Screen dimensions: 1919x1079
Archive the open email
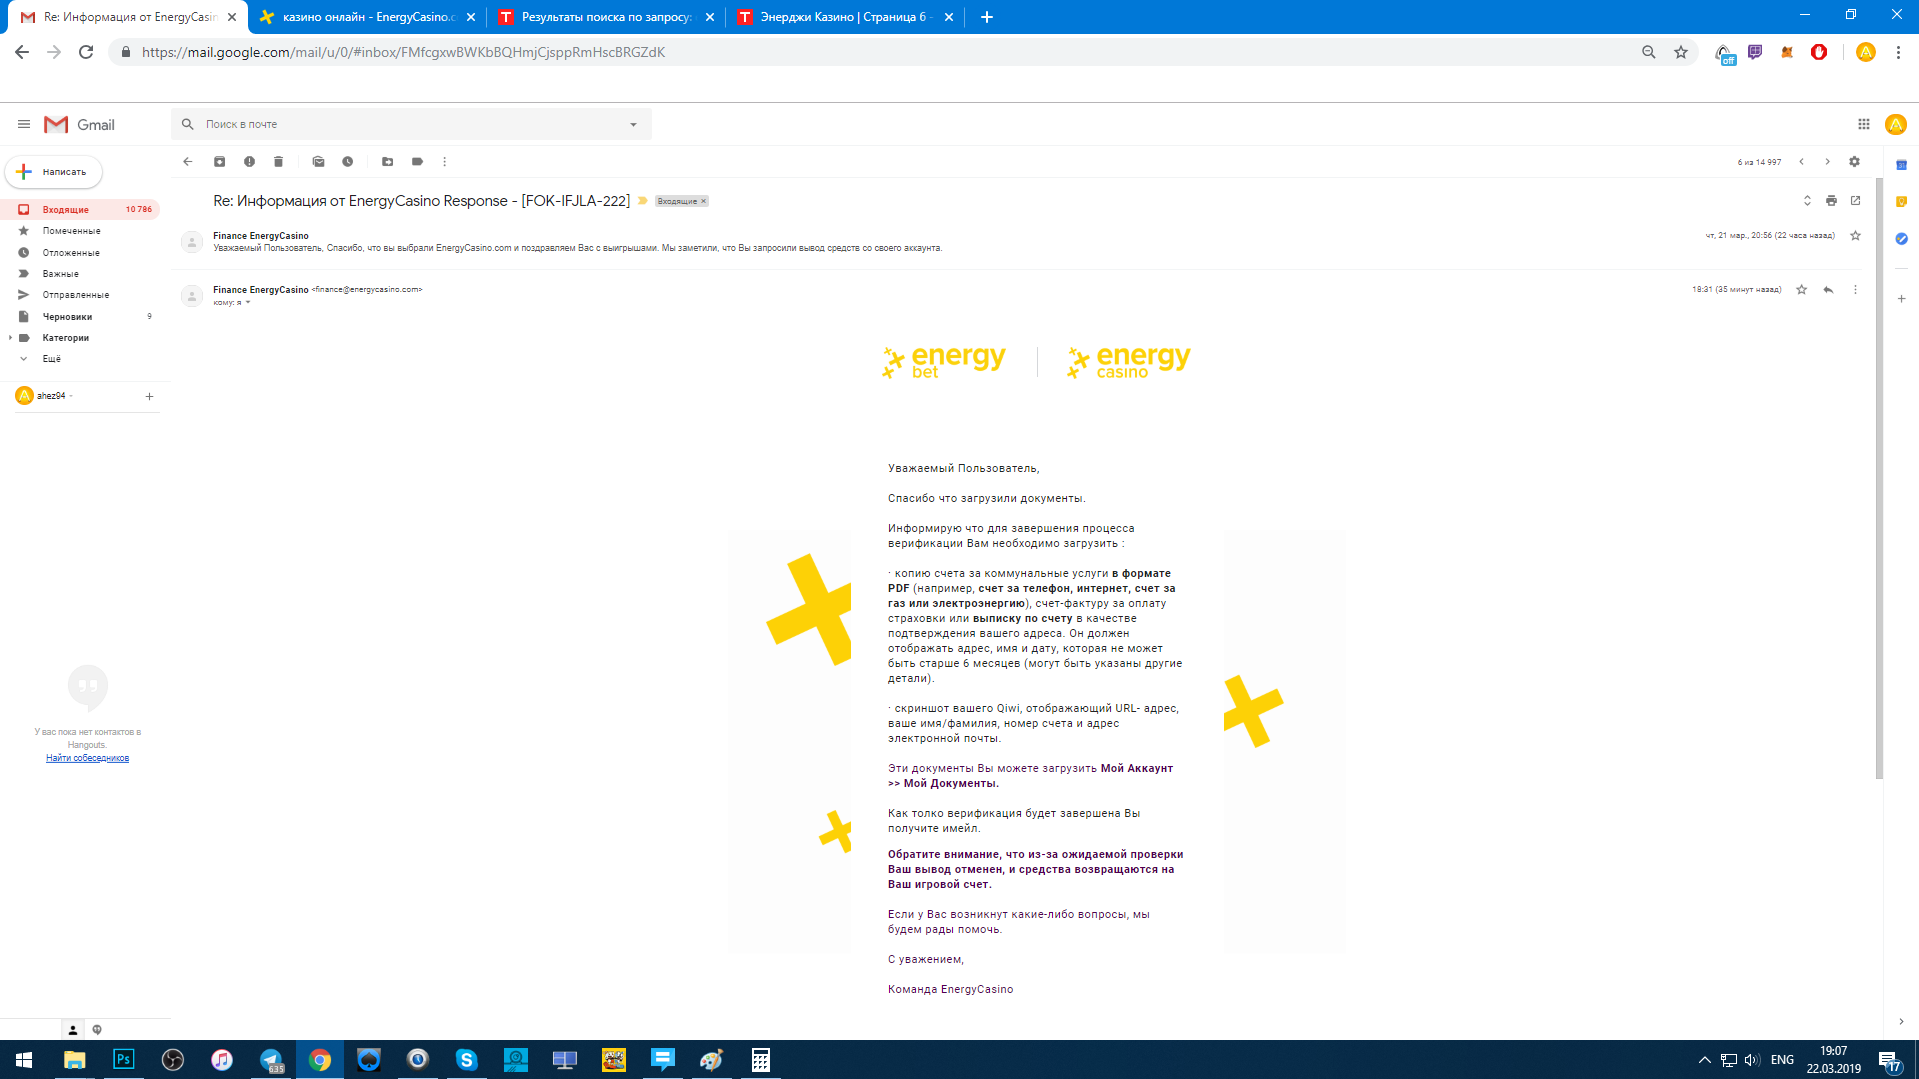coord(219,162)
